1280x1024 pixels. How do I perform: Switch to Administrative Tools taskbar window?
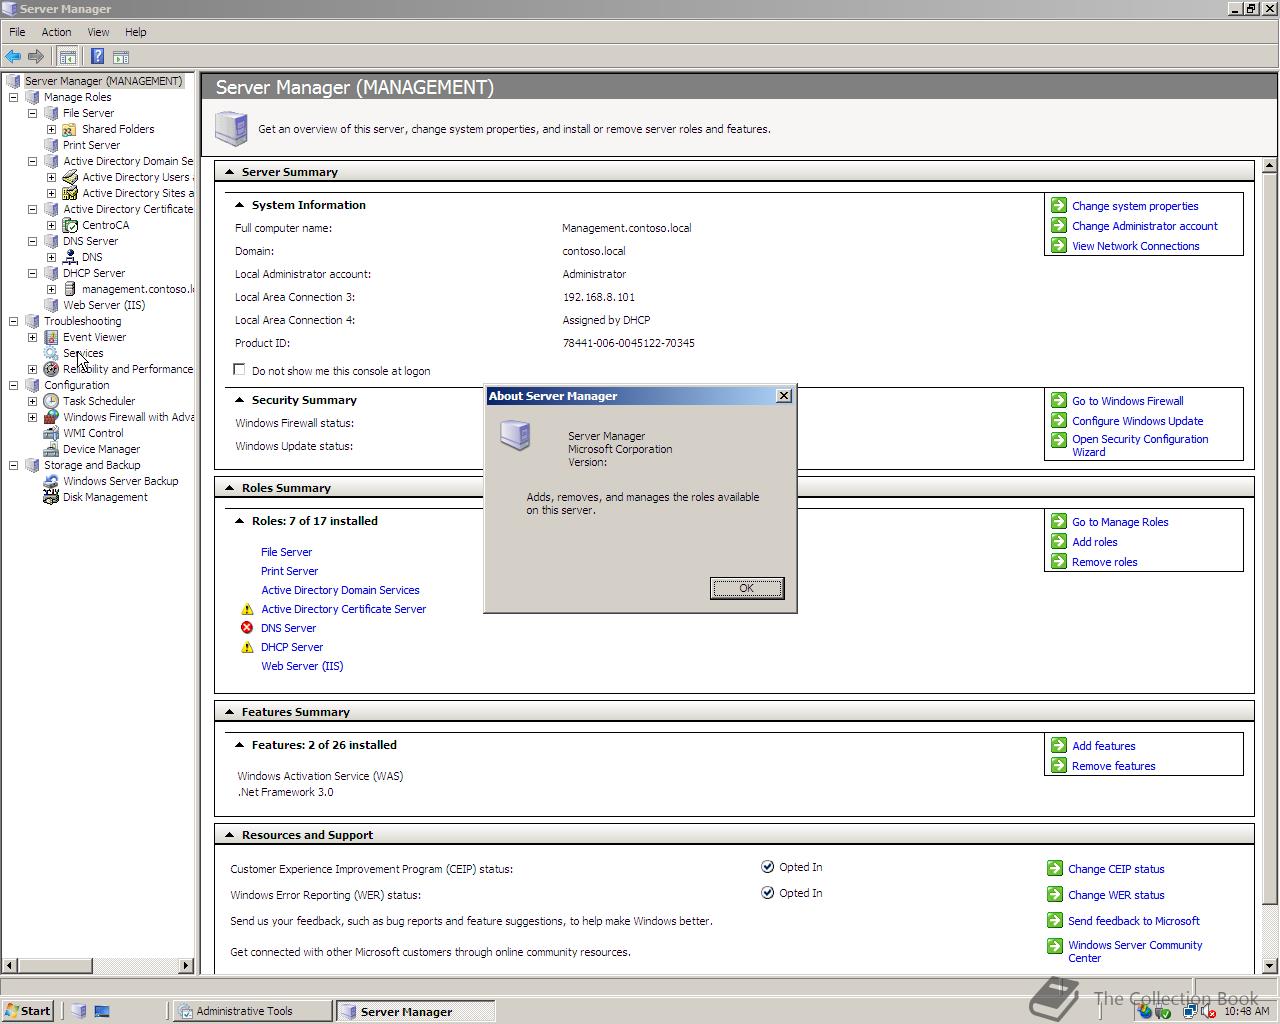coord(253,1011)
